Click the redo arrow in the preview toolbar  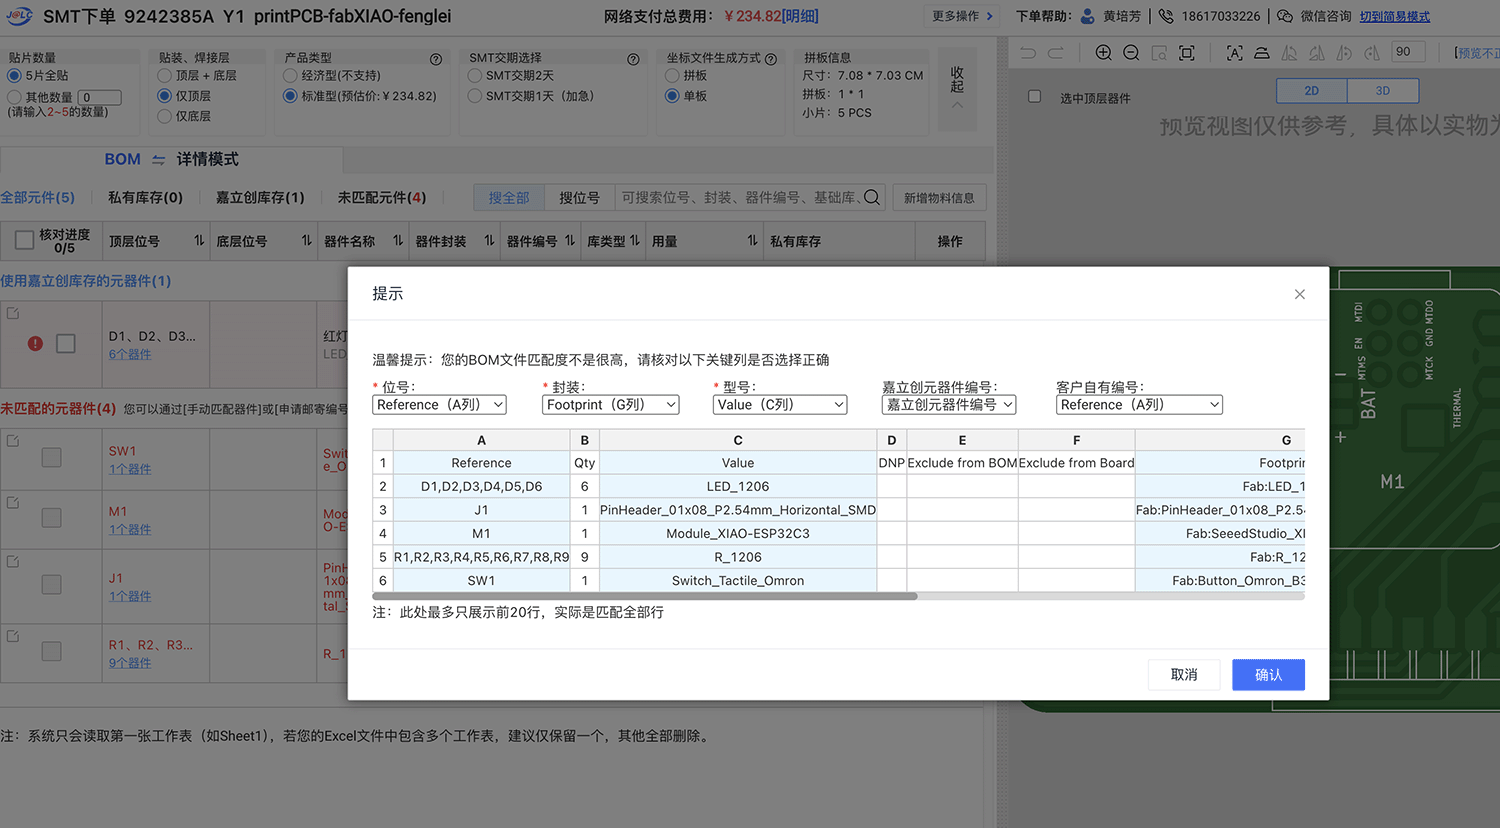tap(1056, 53)
